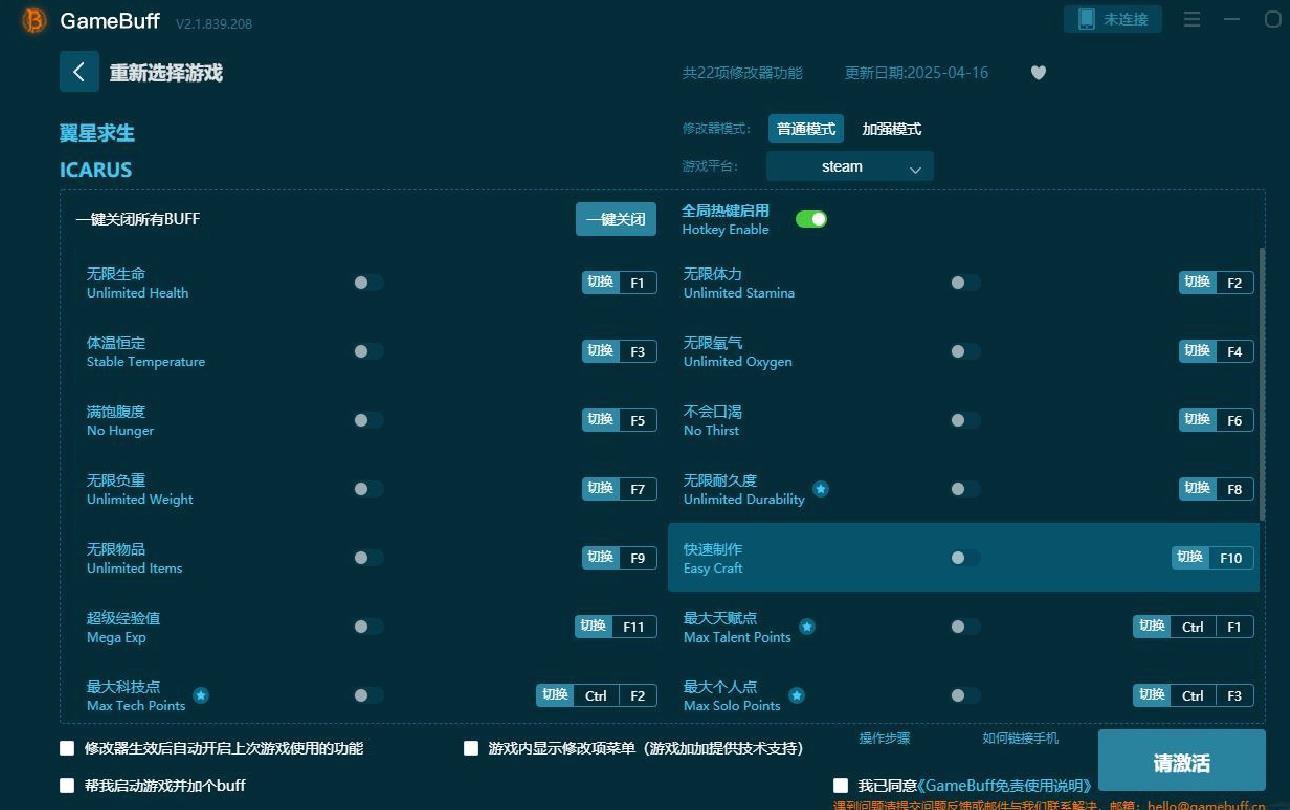The width and height of the screenshot is (1290, 810).
Task: Click 切换 button for F3 hotkey
Action: click(600, 351)
